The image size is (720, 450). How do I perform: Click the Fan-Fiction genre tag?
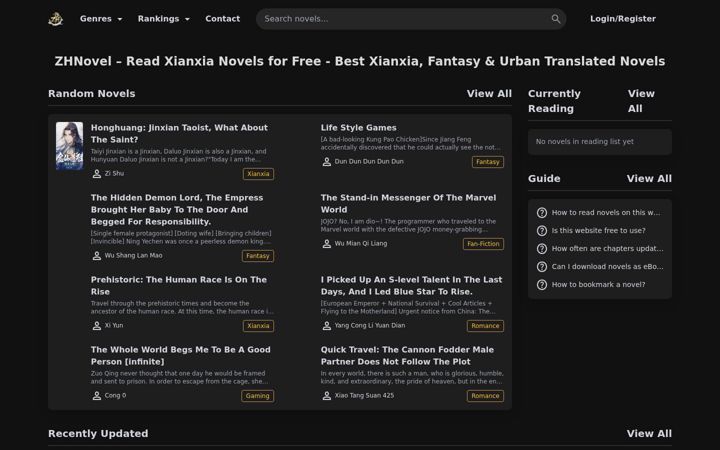click(483, 244)
